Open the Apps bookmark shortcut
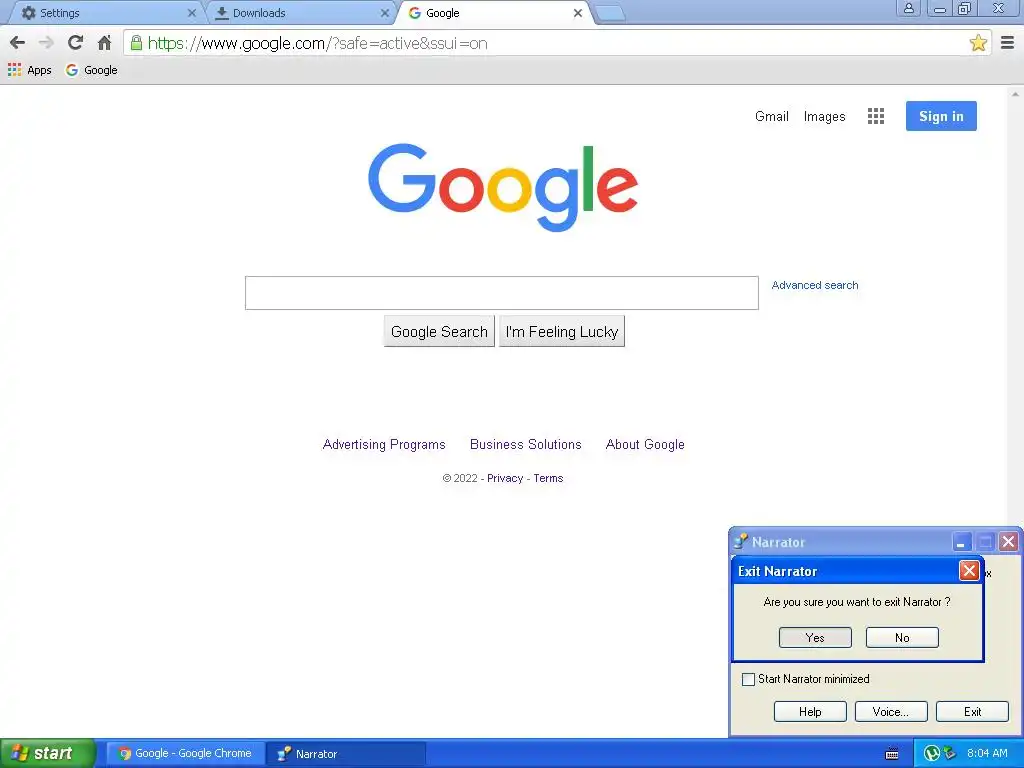The image size is (1024, 768). pos(29,70)
